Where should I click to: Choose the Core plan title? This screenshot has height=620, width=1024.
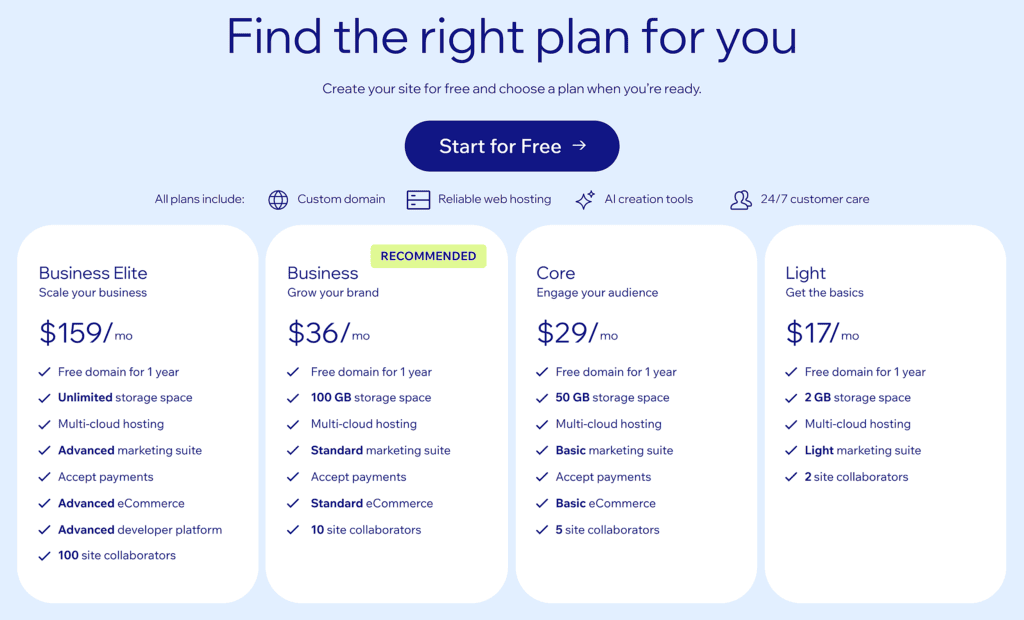[x=556, y=273]
